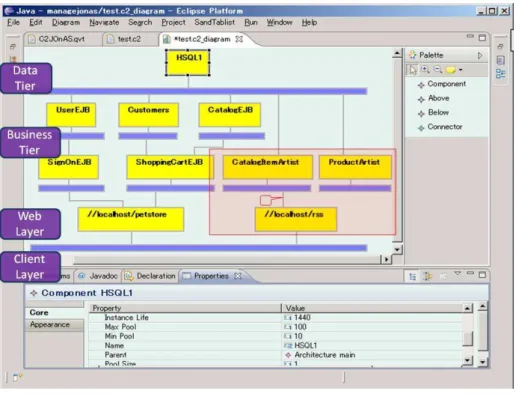Open the File menu
516x394 pixels.
click(x=13, y=22)
